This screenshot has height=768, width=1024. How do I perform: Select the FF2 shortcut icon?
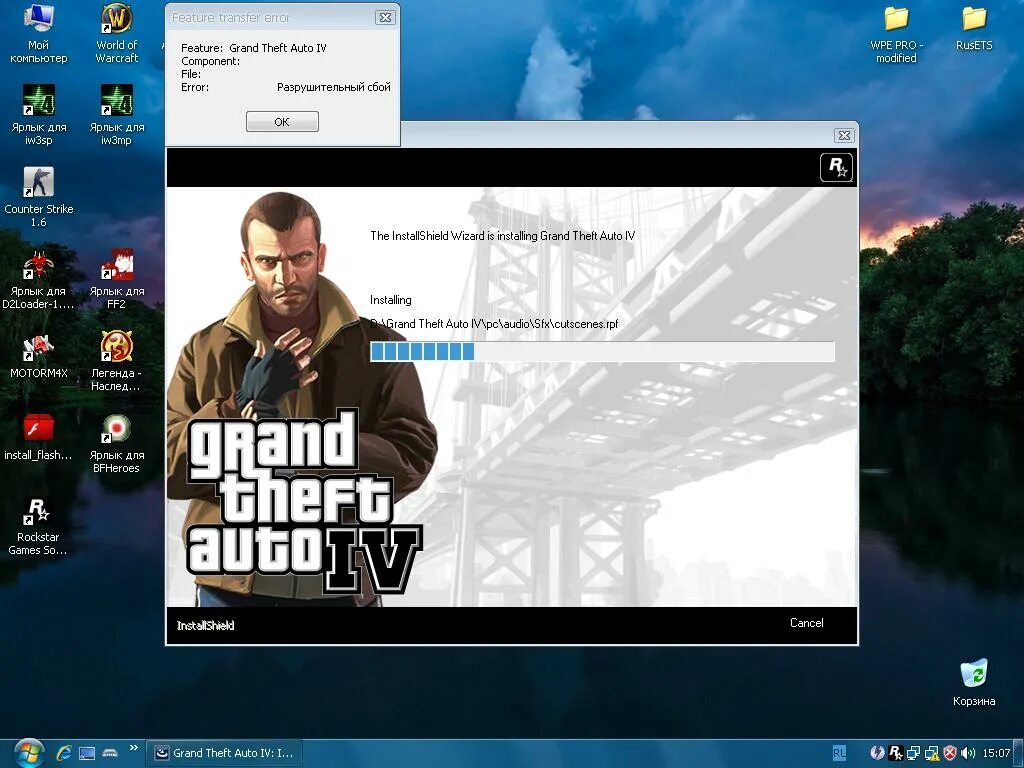click(x=116, y=279)
